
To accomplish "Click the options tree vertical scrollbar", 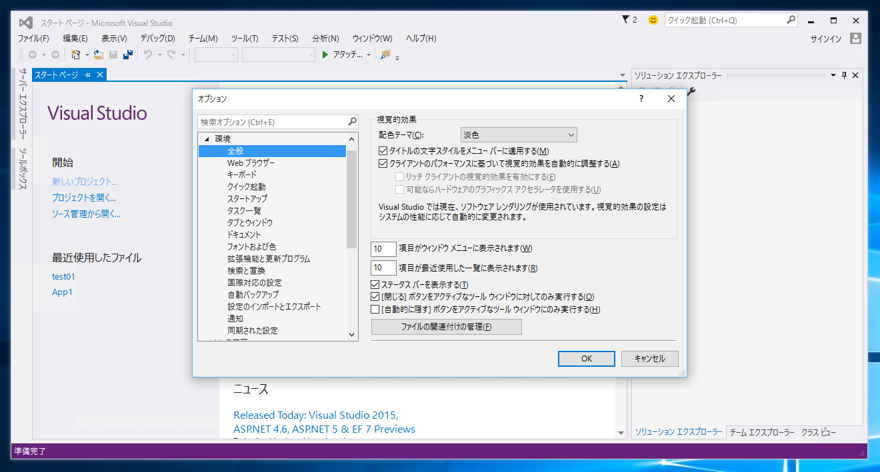I will tap(352, 235).
